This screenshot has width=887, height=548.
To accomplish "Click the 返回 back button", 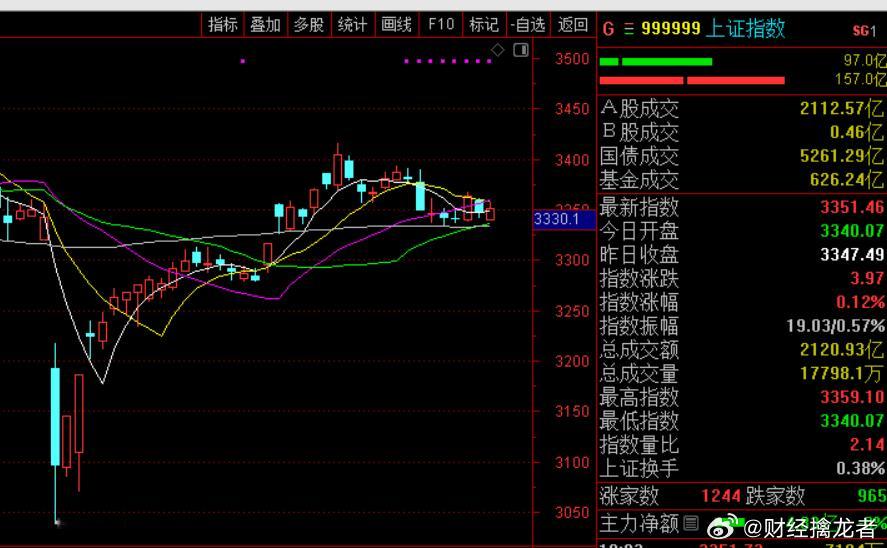I will [x=573, y=25].
